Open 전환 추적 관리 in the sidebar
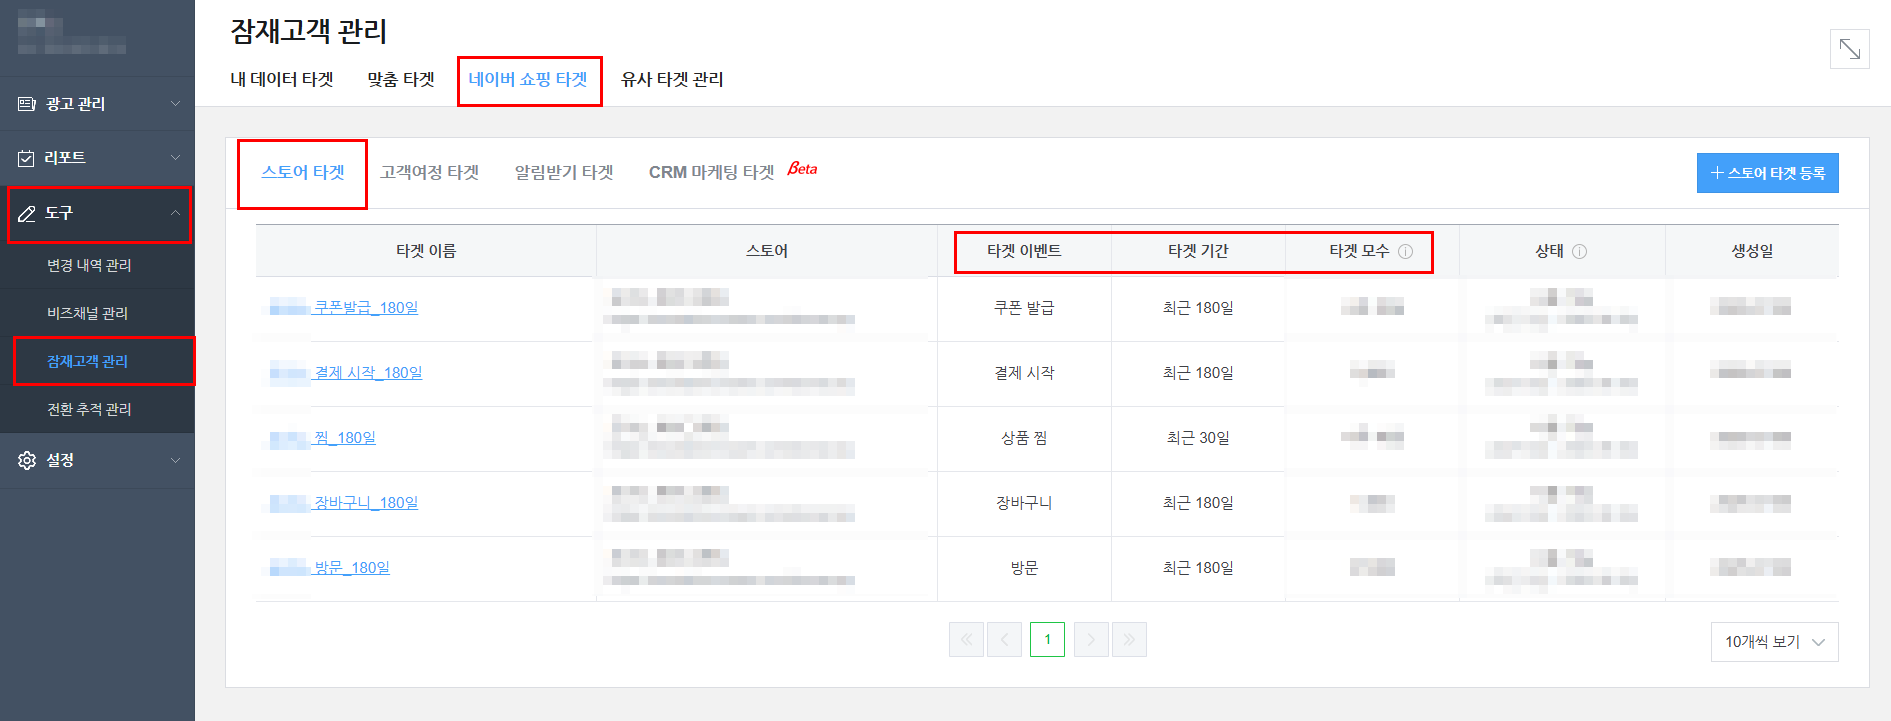This screenshot has width=1891, height=721. coord(89,409)
